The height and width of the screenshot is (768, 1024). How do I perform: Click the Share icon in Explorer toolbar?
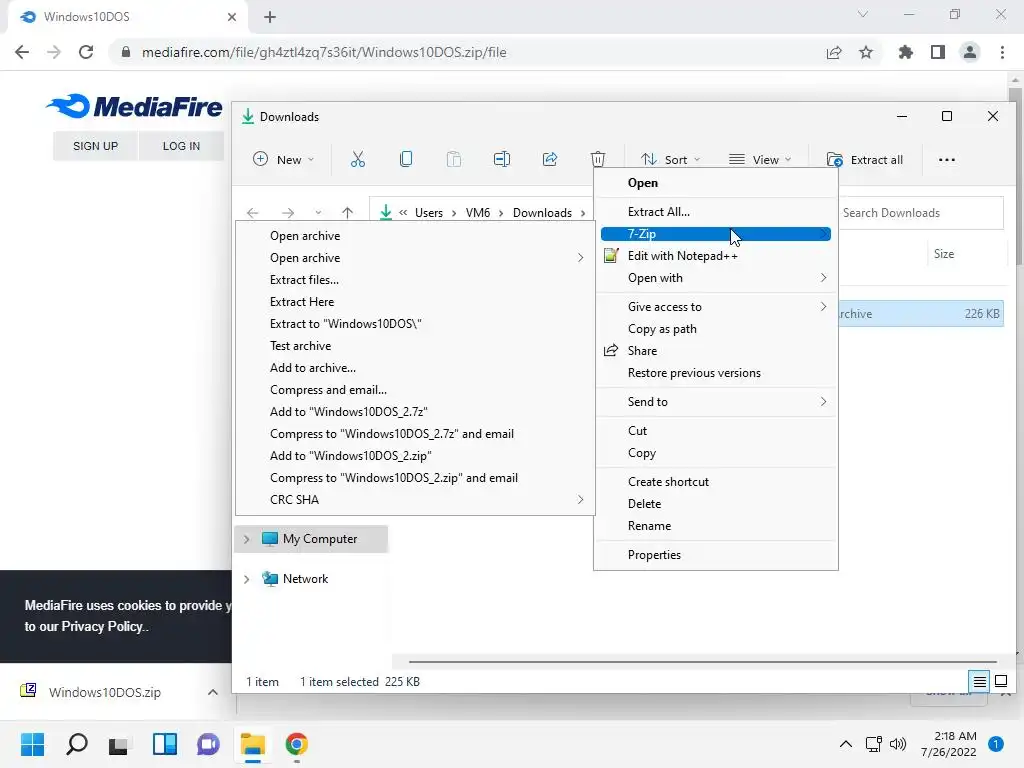[x=550, y=159]
